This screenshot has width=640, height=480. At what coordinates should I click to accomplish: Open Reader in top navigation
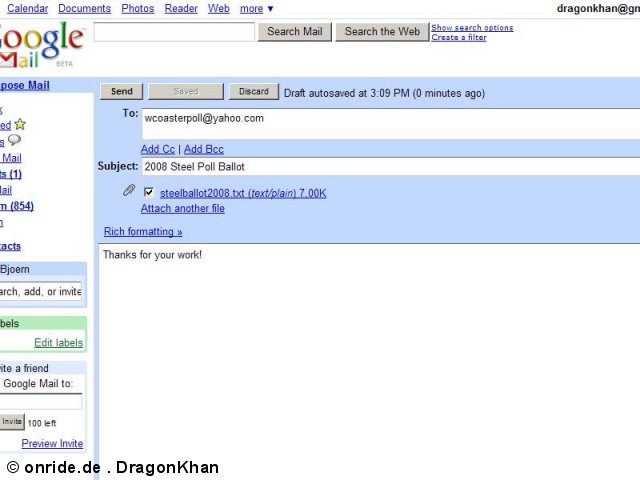pyautogui.click(x=181, y=9)
